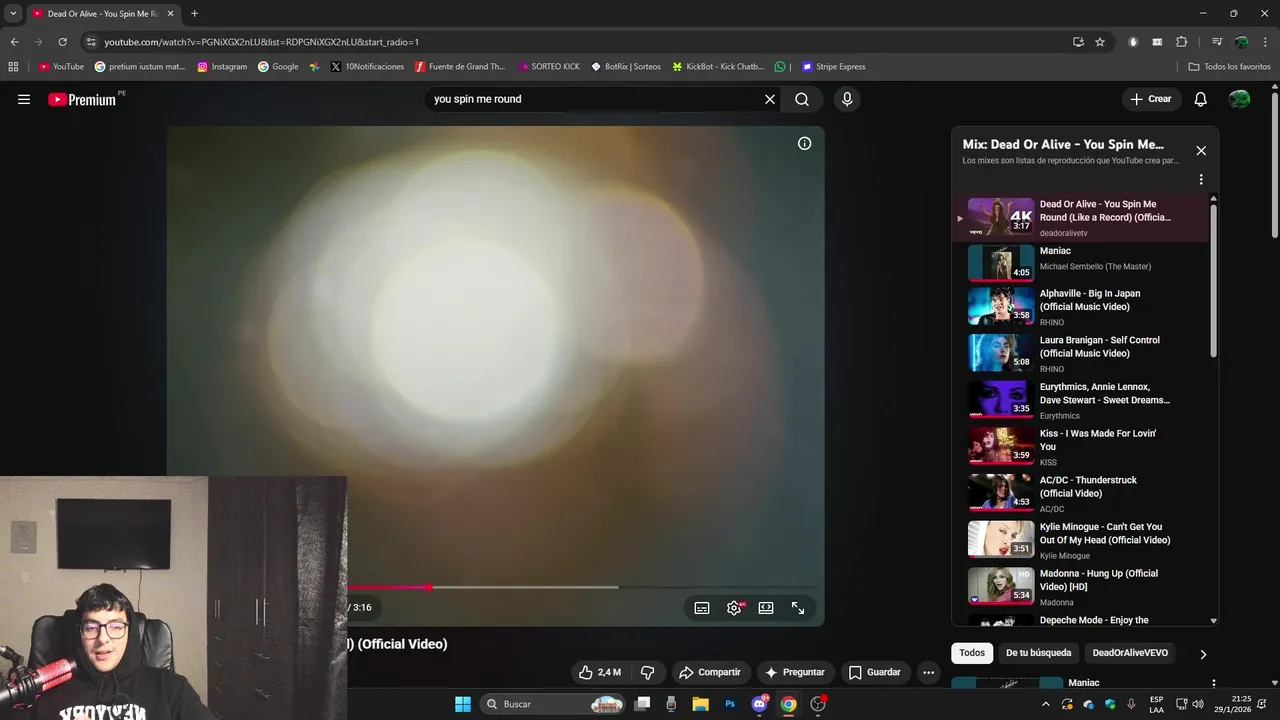Select the DeadOrAliveVEVO chip

tap(1130, 653)
